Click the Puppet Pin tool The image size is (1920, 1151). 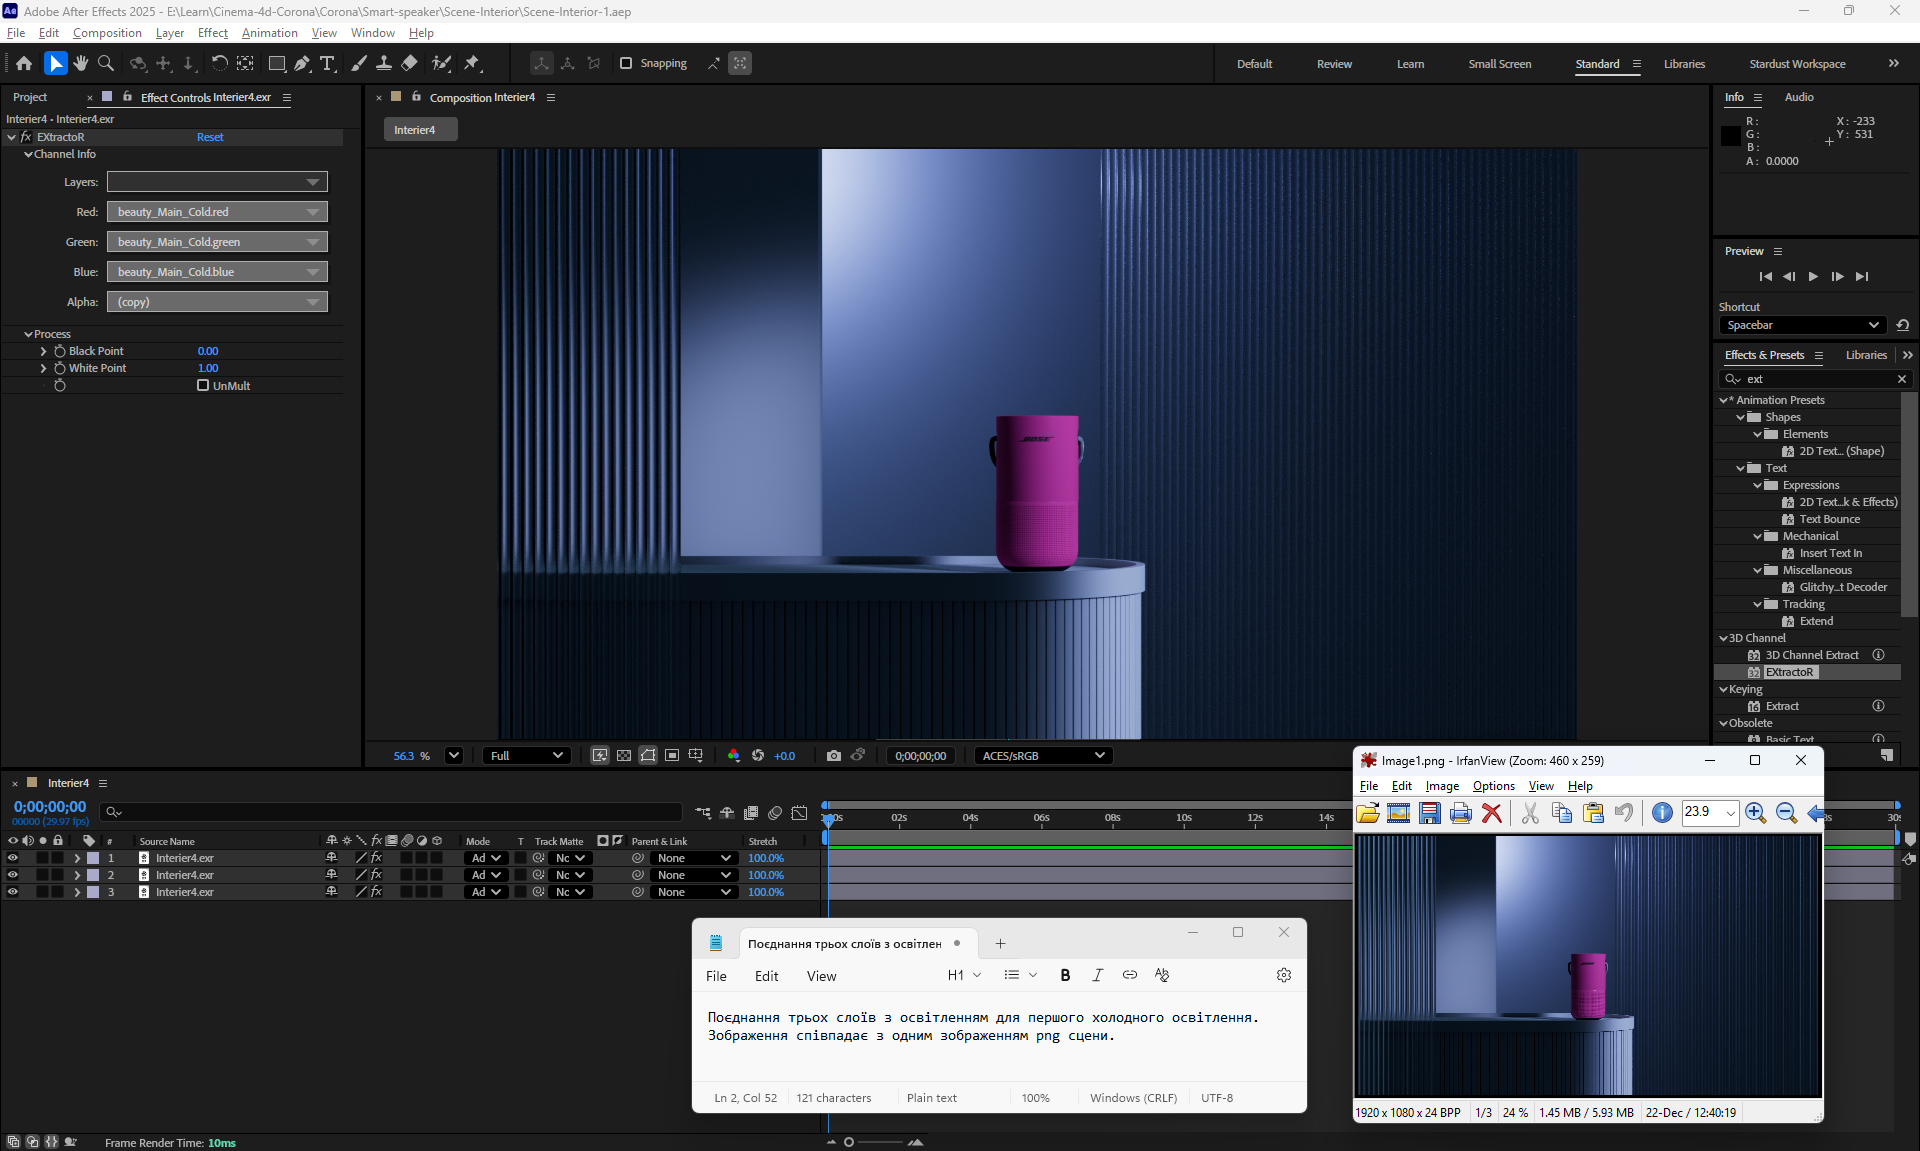472,63
